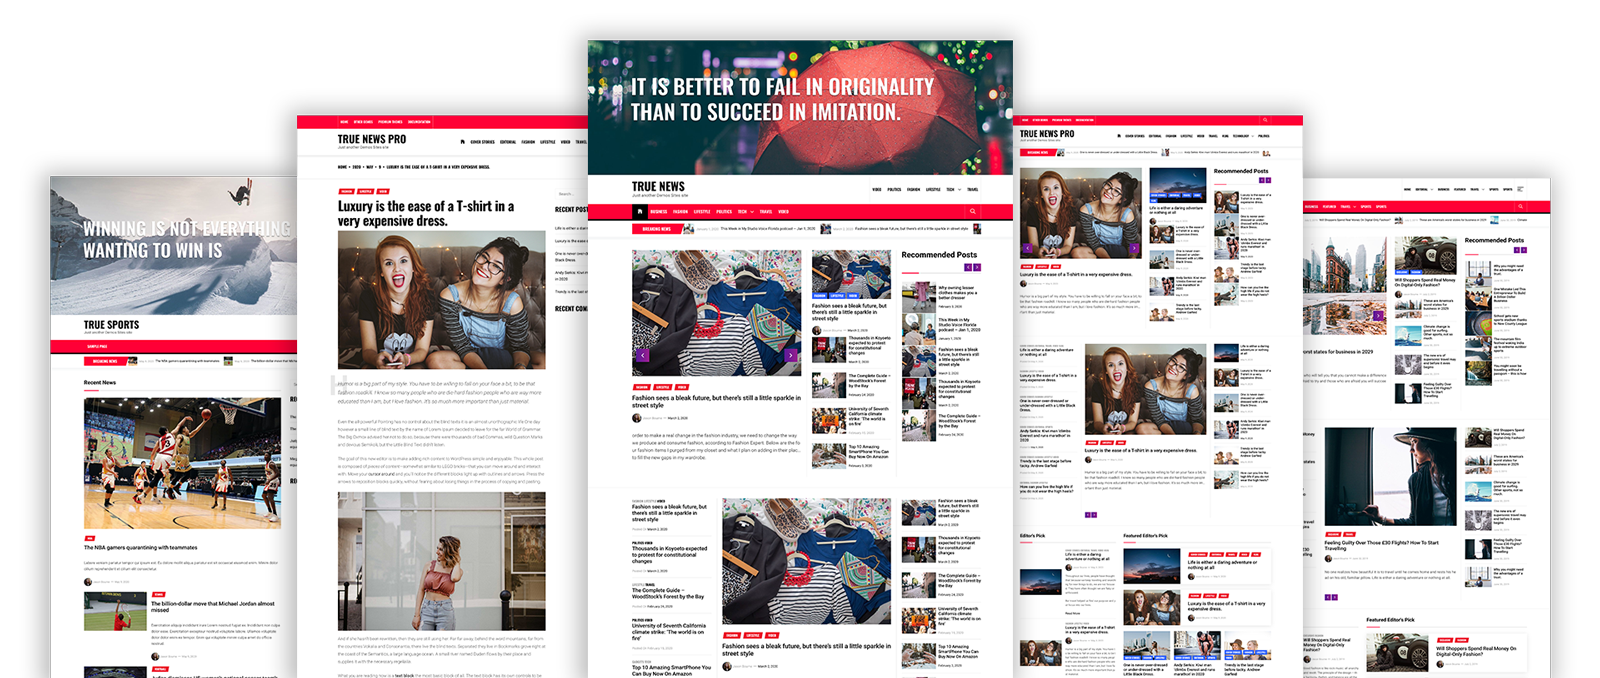1600x678 pixels.
Task: Click the True News site logo
Action: pos(658,186)
